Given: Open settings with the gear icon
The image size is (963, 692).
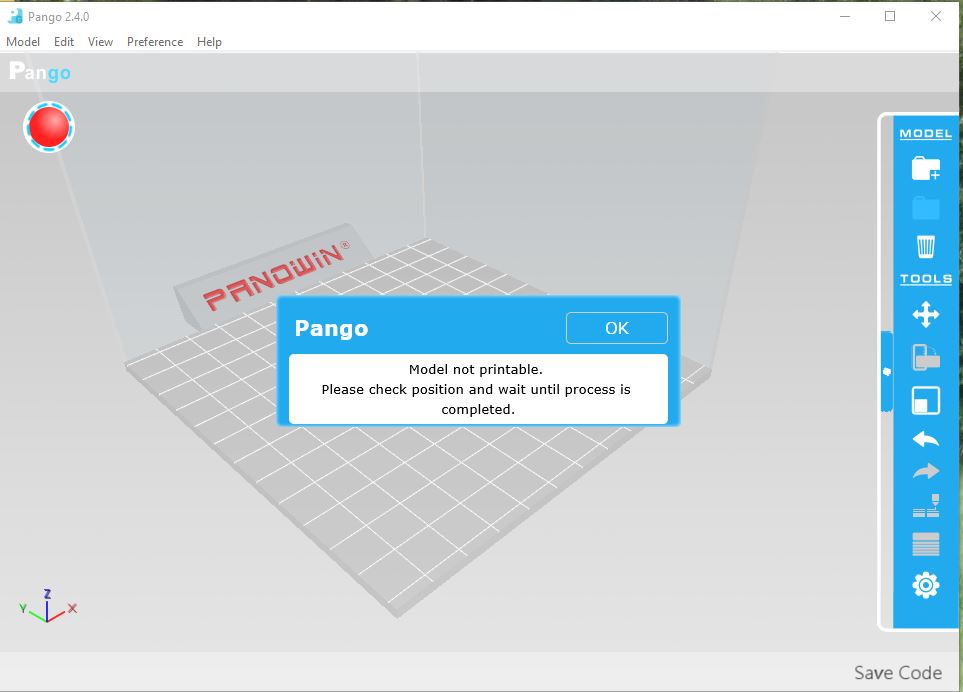Looking at the screenshot, I should coord(926,585).
